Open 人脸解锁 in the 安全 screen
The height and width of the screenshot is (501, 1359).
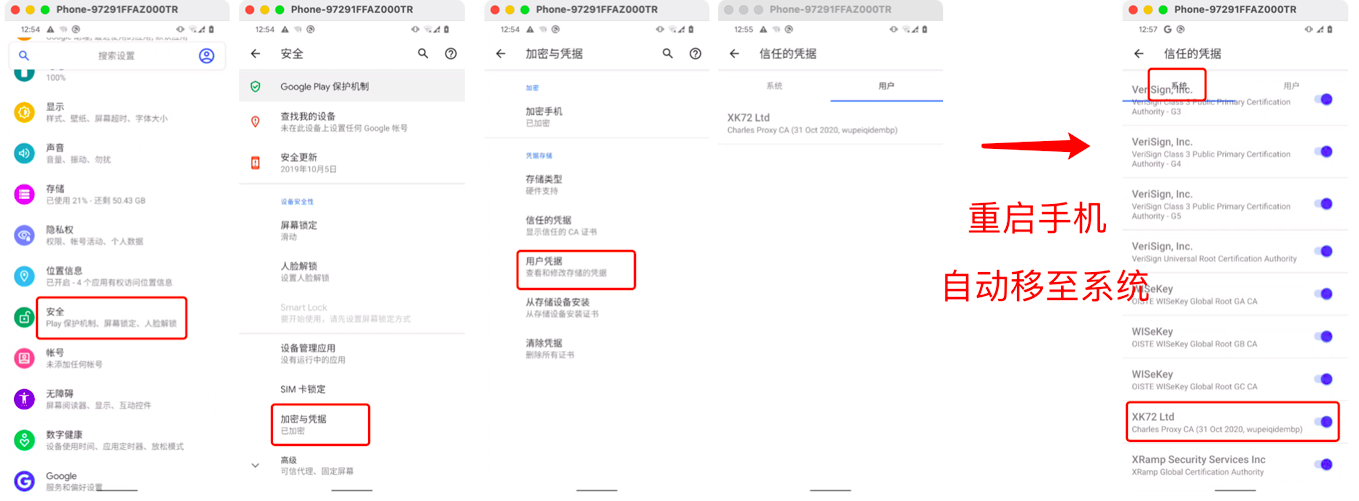(352, 271)
